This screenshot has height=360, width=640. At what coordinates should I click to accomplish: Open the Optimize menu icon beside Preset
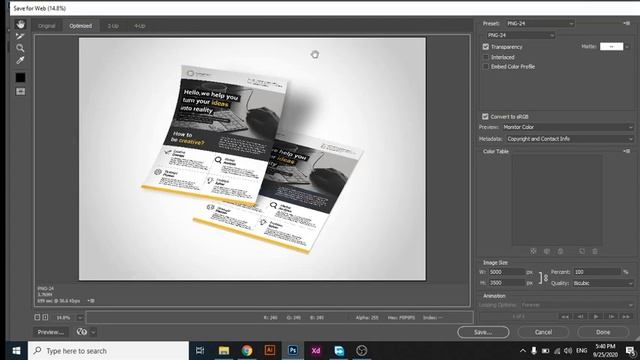(x=627, y=24)
